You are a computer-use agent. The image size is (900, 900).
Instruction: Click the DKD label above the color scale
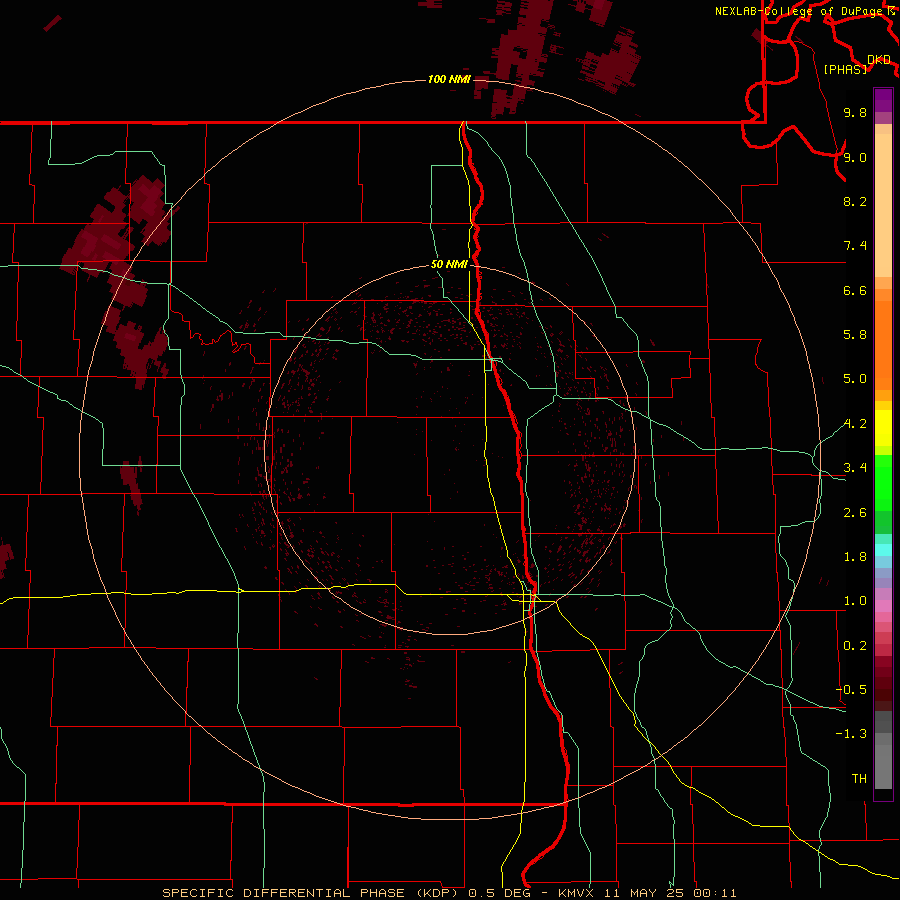(879, 59)
